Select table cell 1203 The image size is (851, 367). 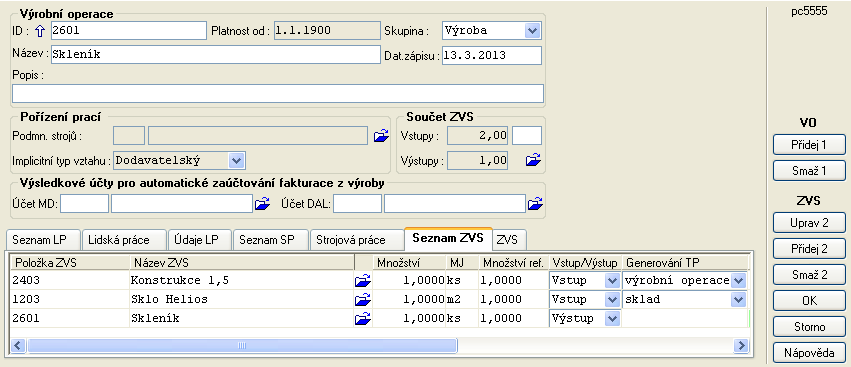(x=70, y=299)
